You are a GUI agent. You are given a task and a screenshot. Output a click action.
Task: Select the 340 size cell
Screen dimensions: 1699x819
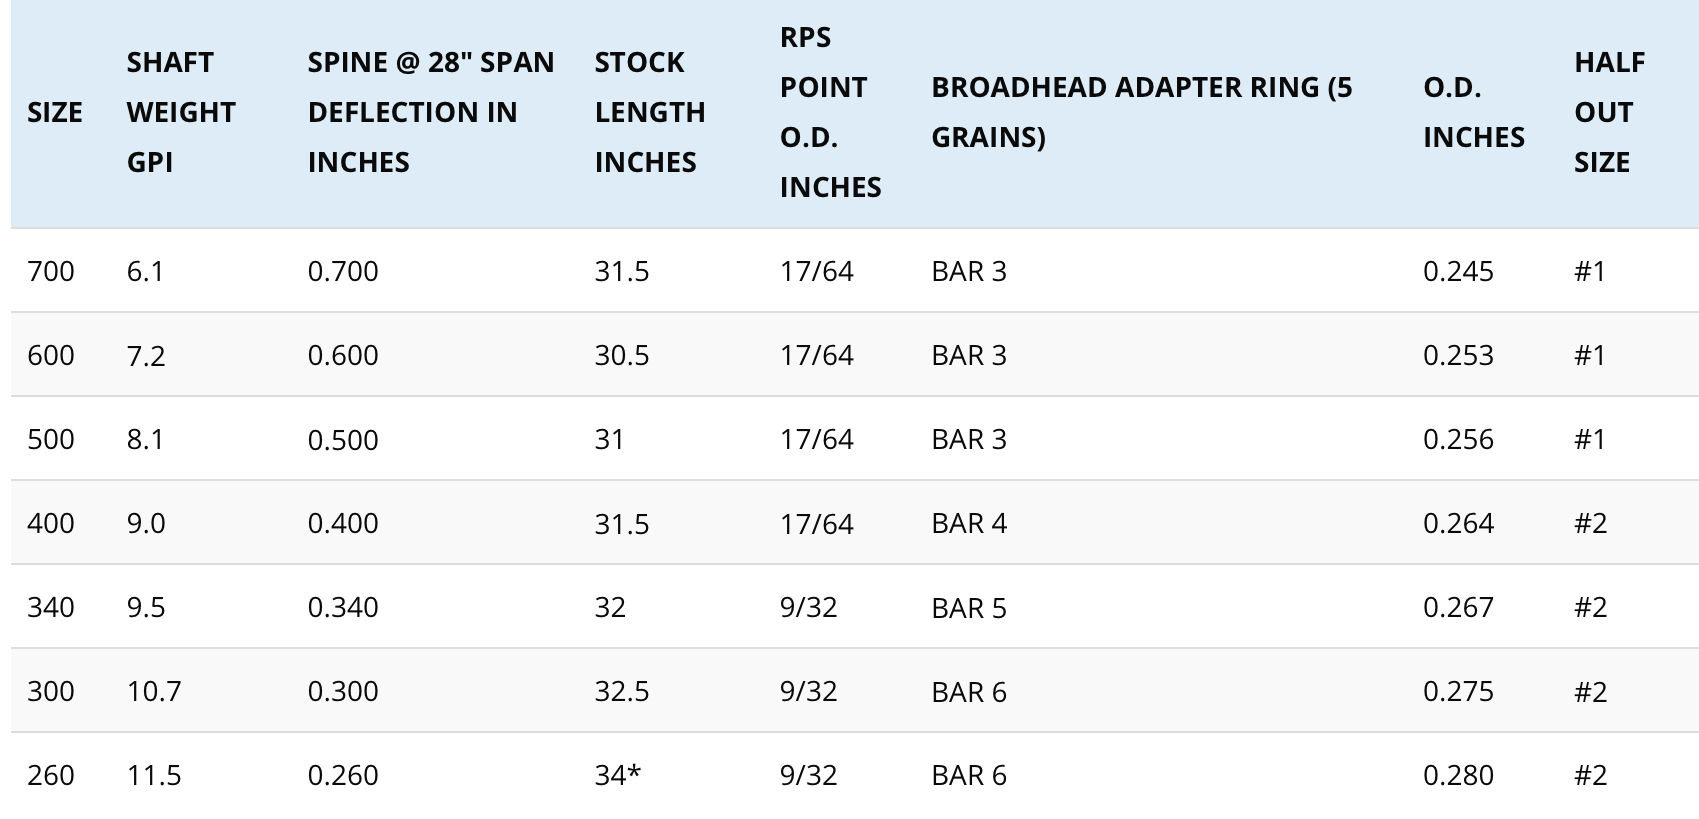51,607
